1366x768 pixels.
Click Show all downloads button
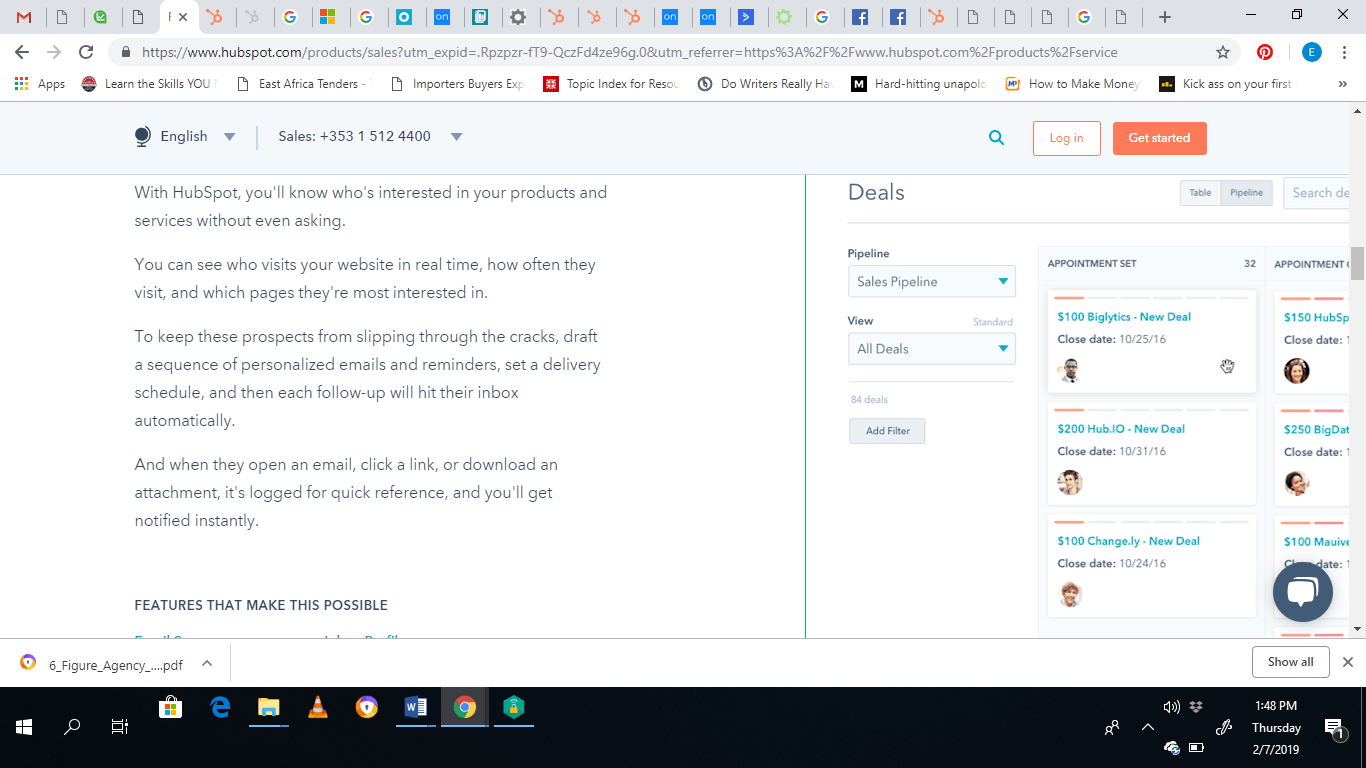pyautogui.click(x=1290, y=662)
